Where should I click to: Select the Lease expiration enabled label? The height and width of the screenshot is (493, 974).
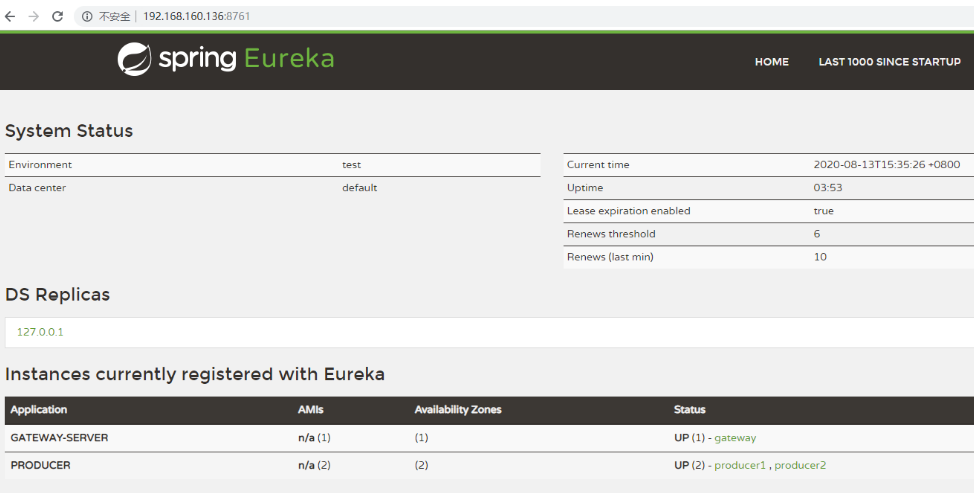click(629, 210)
